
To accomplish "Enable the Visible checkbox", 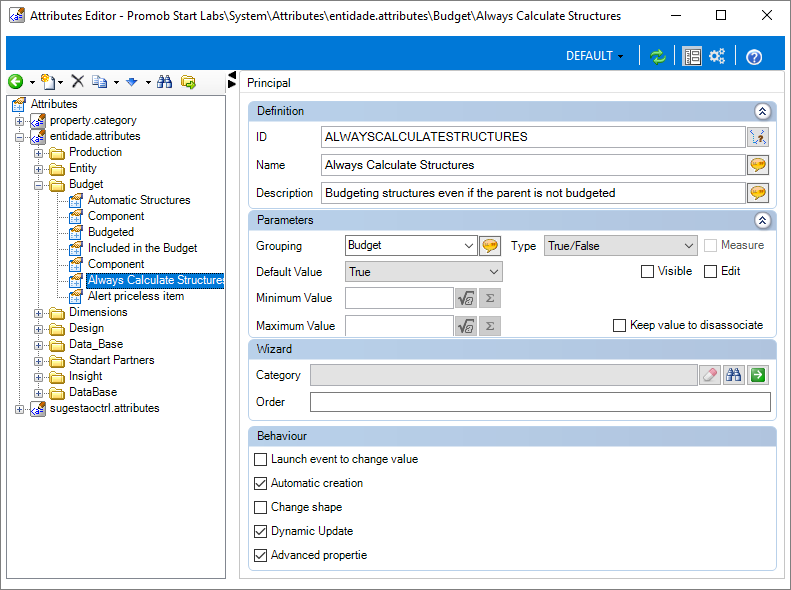I will 647,272.
